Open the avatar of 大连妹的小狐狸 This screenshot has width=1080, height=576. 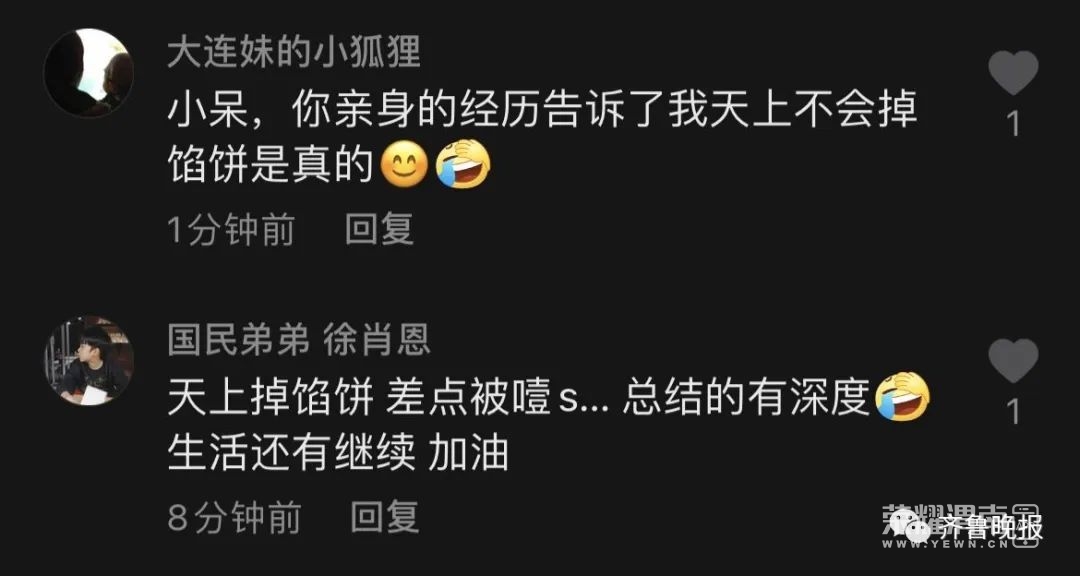coord(89,73)
